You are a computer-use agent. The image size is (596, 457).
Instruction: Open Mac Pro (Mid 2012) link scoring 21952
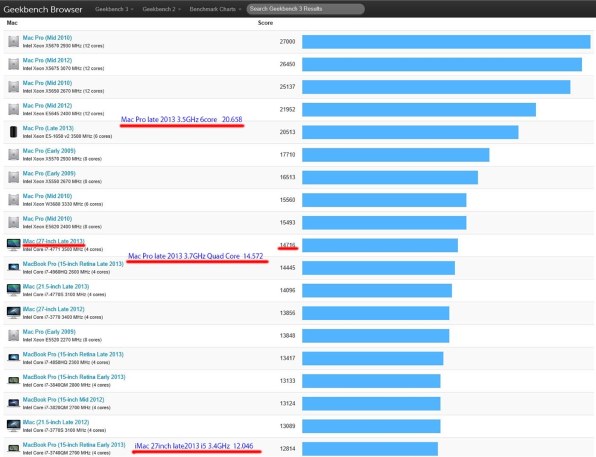[47, 106]
